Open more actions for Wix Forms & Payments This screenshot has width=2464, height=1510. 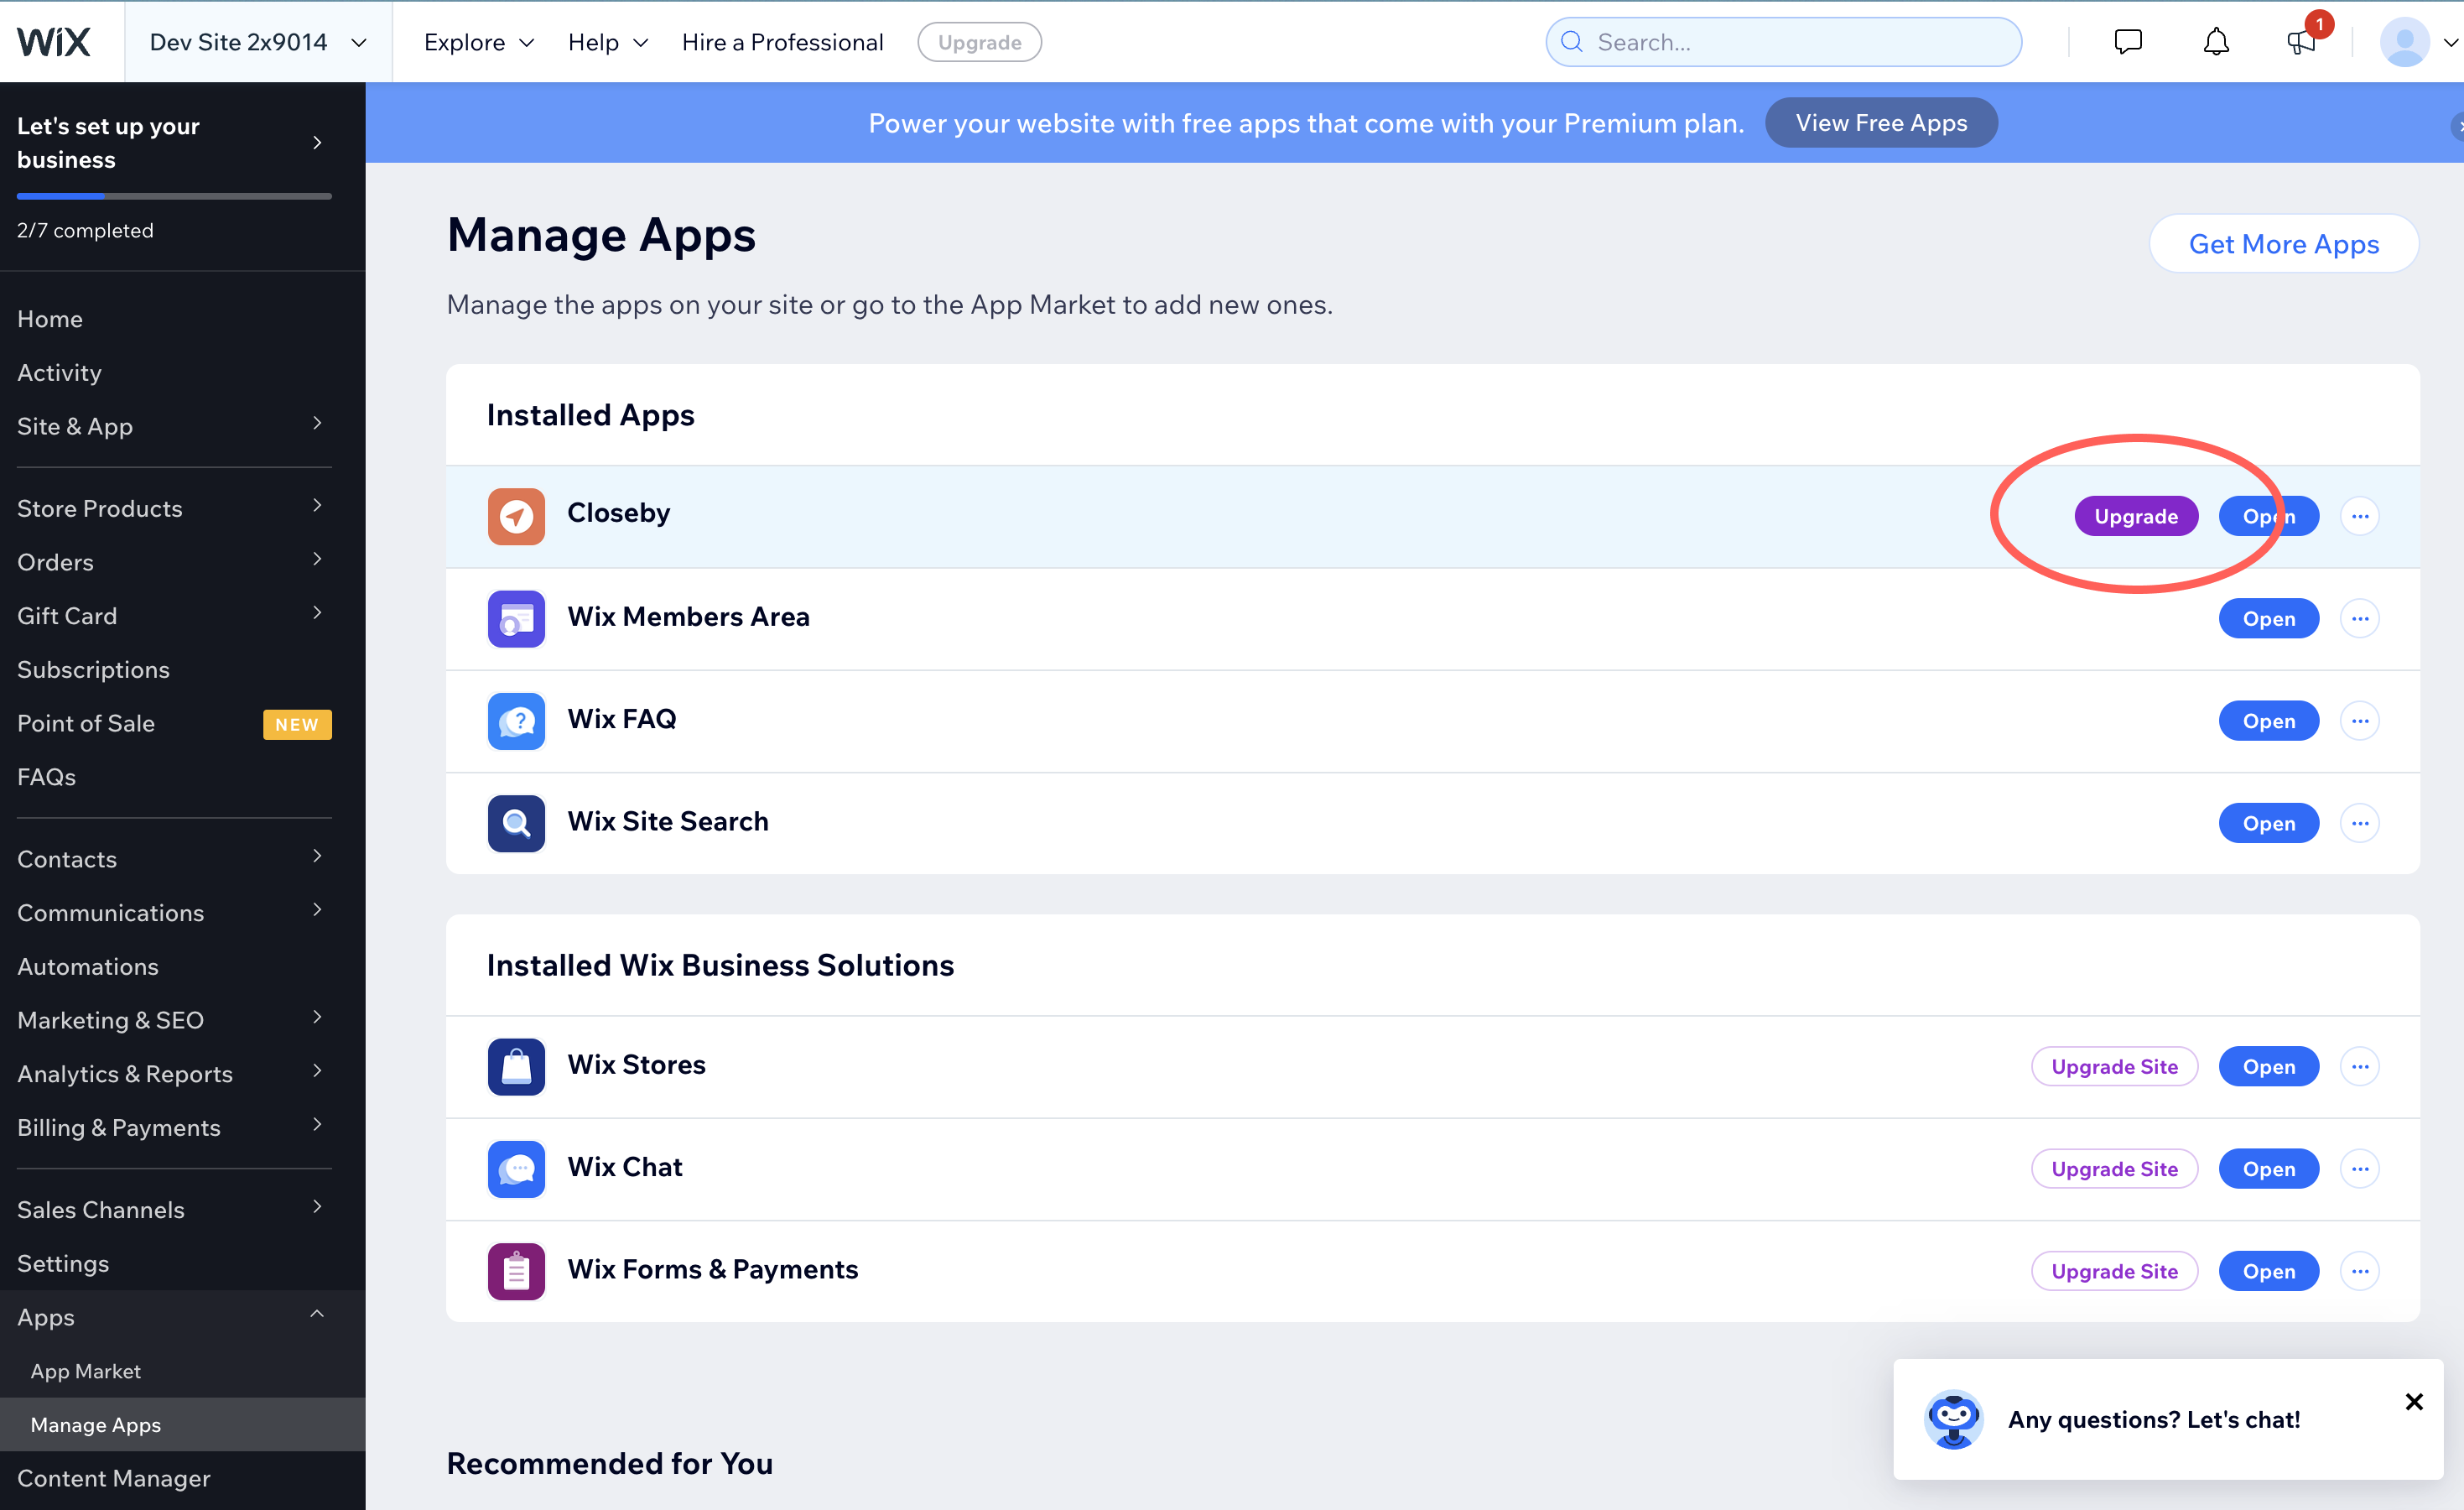tap(2360, 1271)
